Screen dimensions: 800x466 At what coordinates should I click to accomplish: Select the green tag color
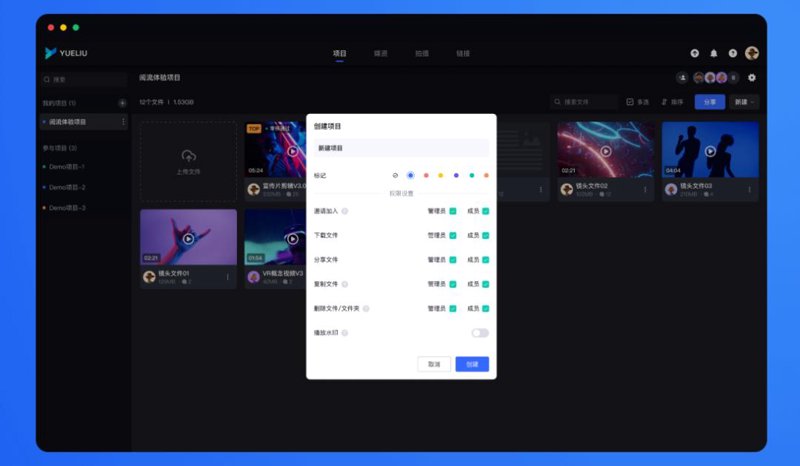click(x=471, y=176)
